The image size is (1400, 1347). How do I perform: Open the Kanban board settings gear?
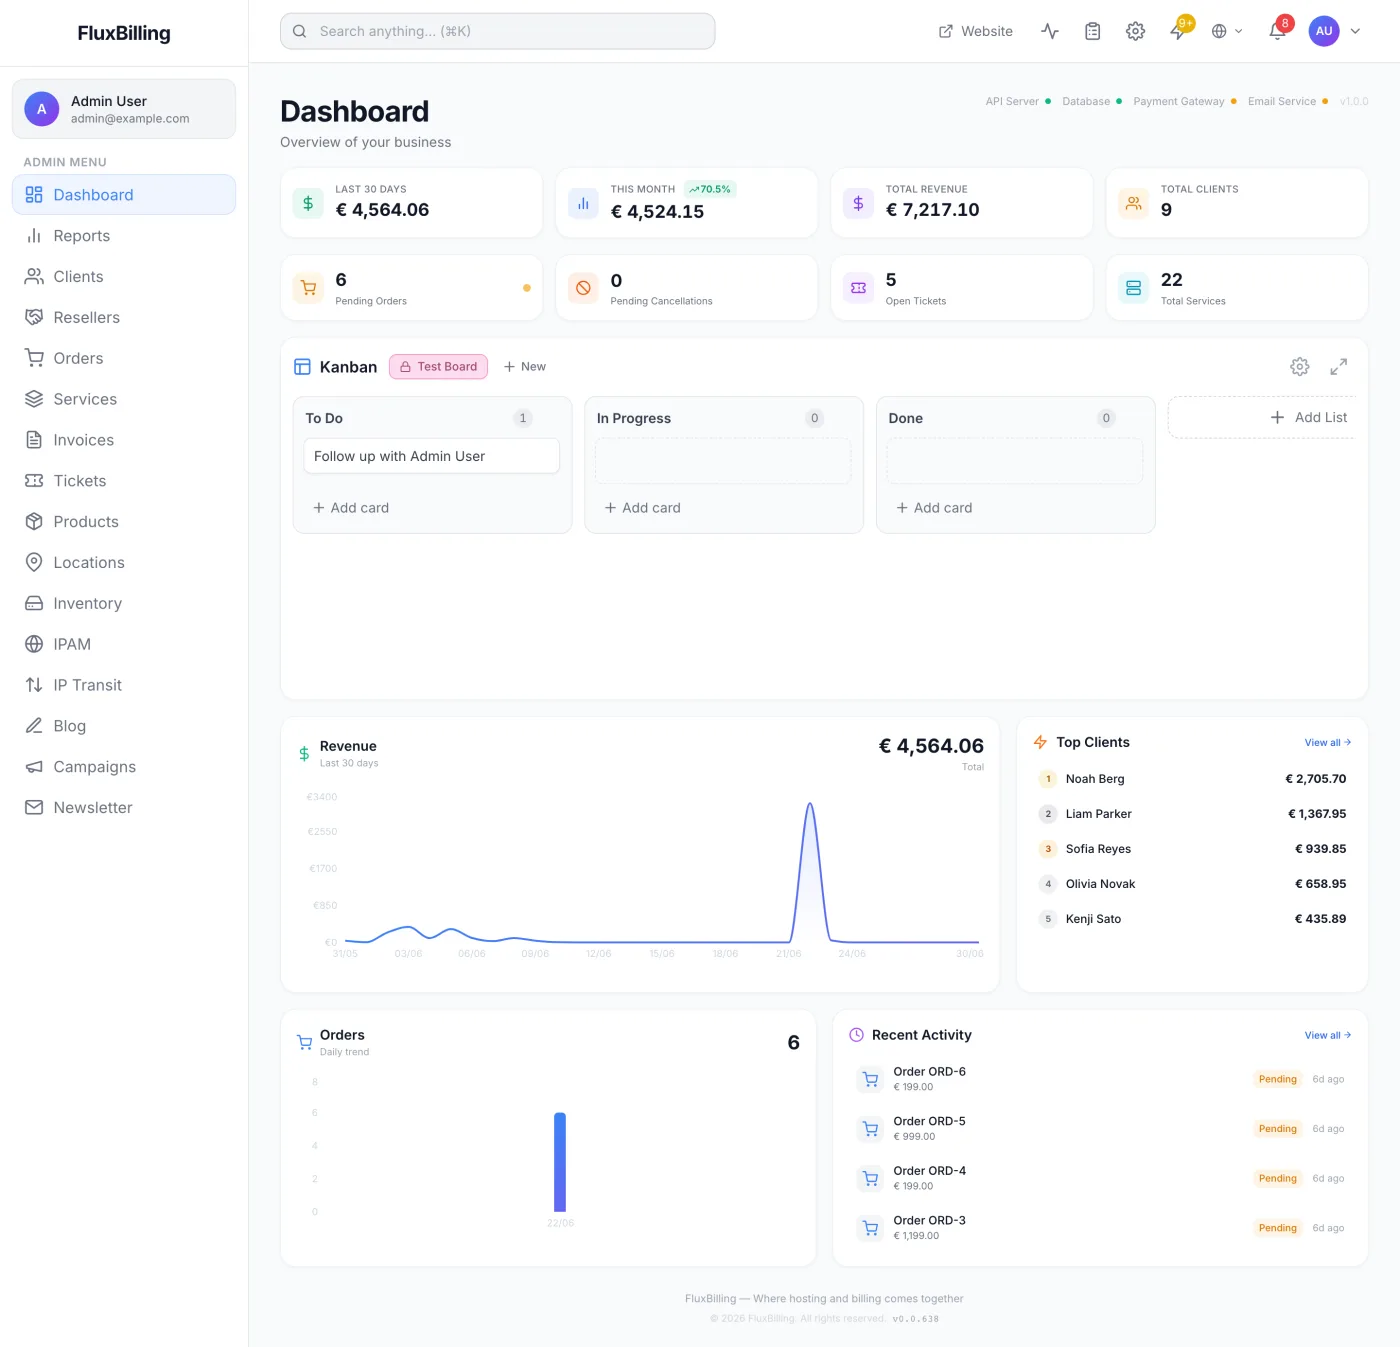pos(1300,367)
